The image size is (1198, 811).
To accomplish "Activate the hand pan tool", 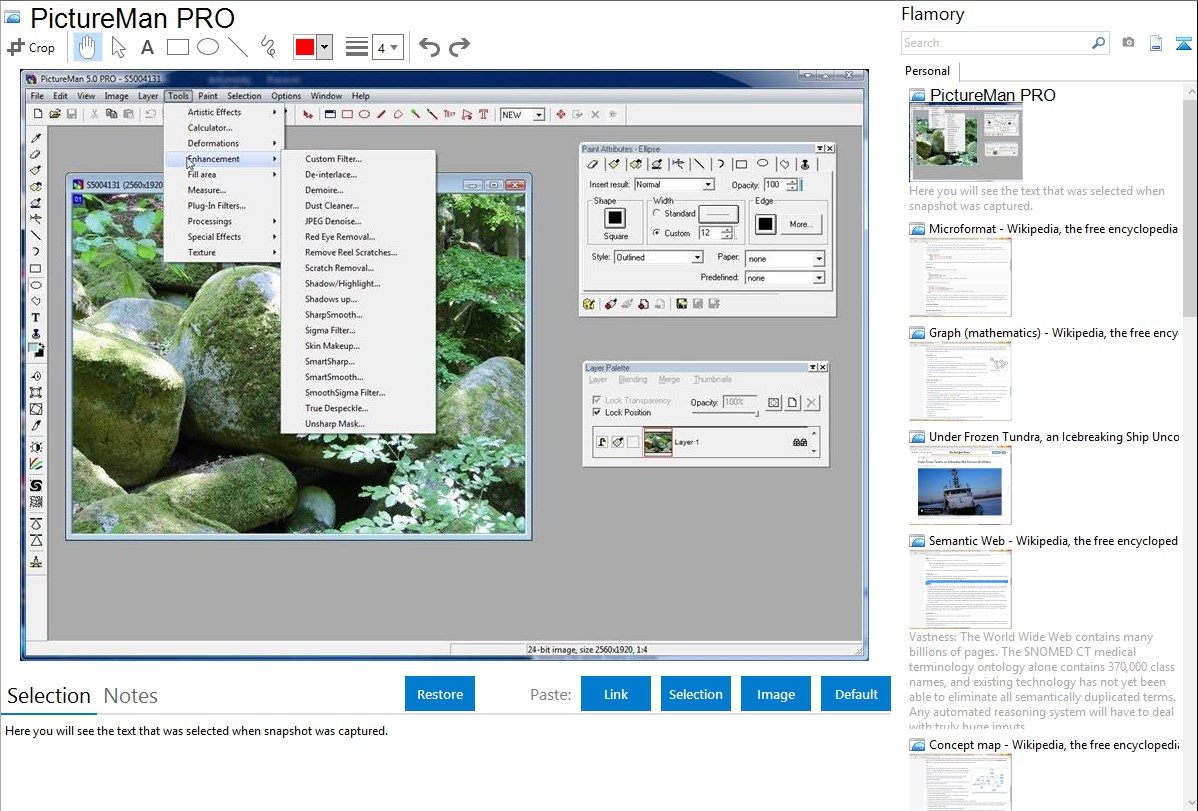I will (x=87, y=47).
